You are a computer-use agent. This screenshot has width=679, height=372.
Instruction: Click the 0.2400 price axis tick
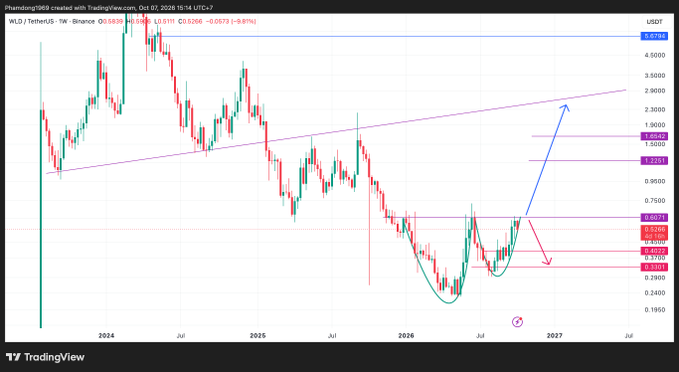coord(655,293)
